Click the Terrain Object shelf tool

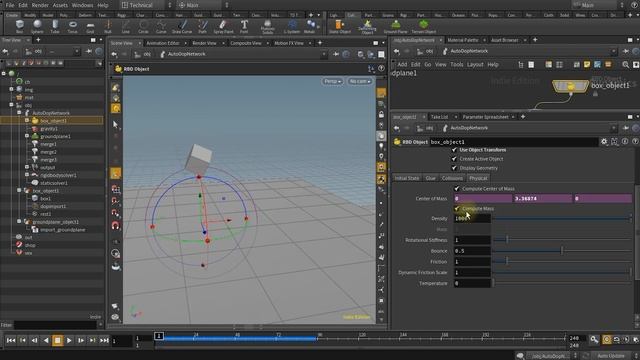point(424,27)
